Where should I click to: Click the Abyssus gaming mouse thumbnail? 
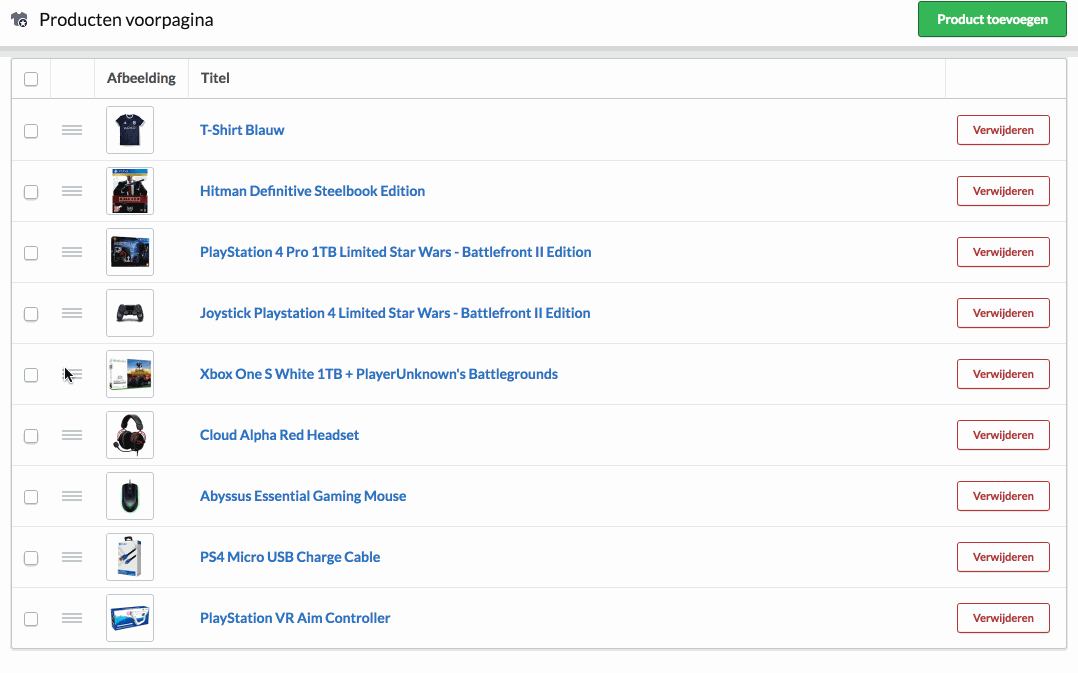point(130,496)
